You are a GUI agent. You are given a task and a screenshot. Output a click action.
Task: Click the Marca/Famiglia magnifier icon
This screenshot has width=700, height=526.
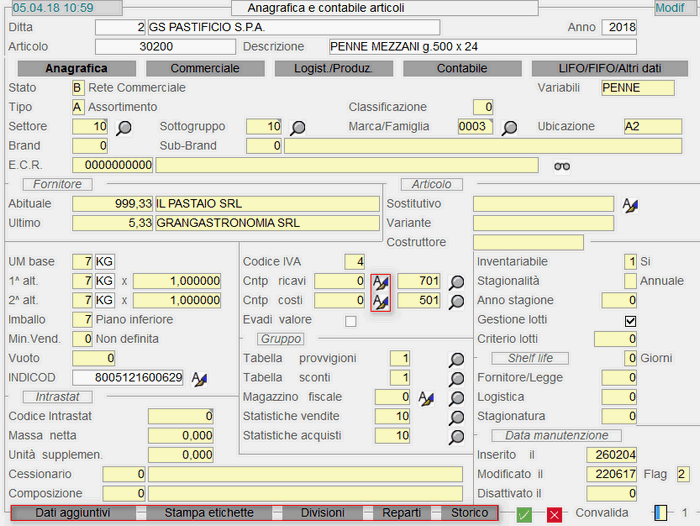point(510,127)
